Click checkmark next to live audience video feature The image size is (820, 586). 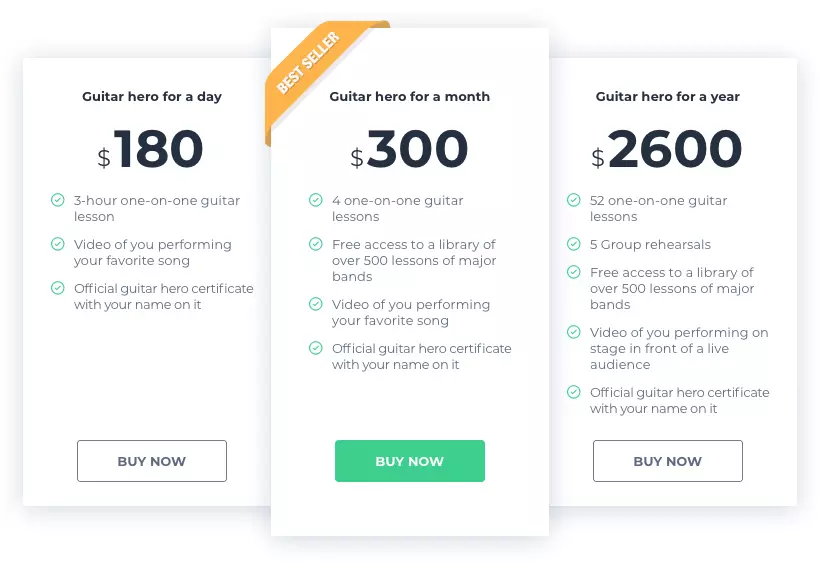point(574,331)
